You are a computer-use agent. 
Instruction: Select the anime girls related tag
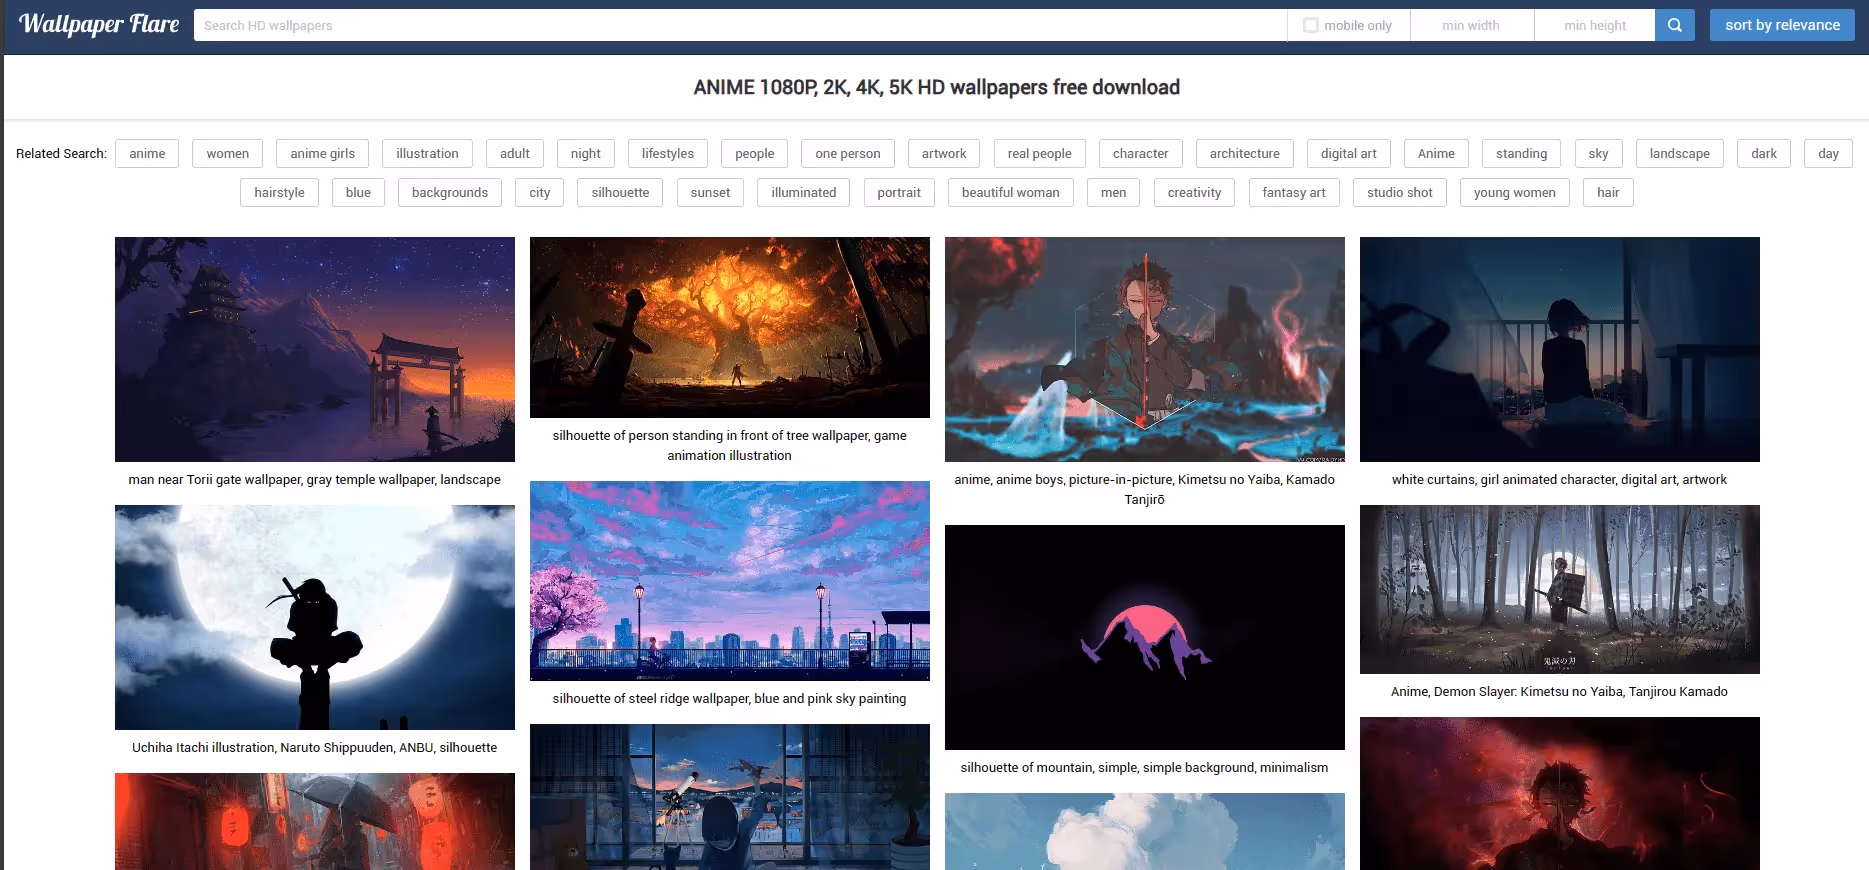[322, 153]
